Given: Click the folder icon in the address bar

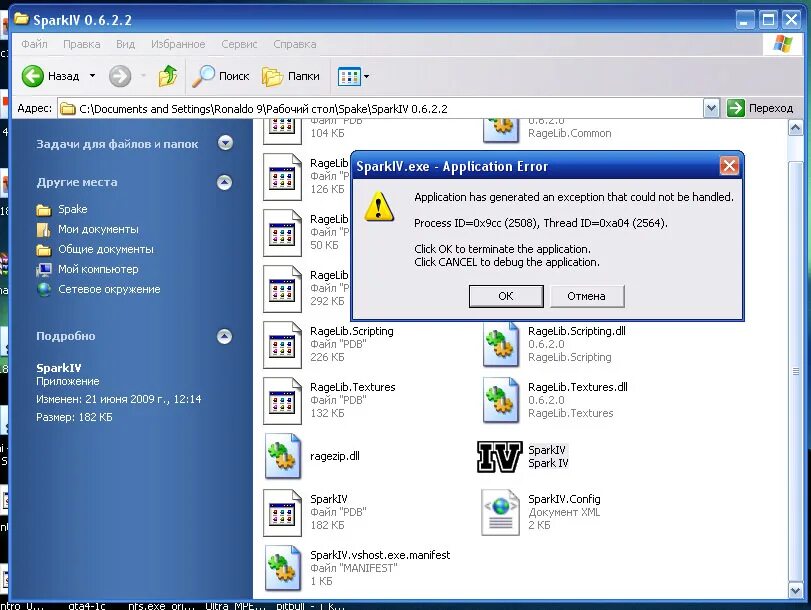Looking at the screenshot, I should pos(68,109).
